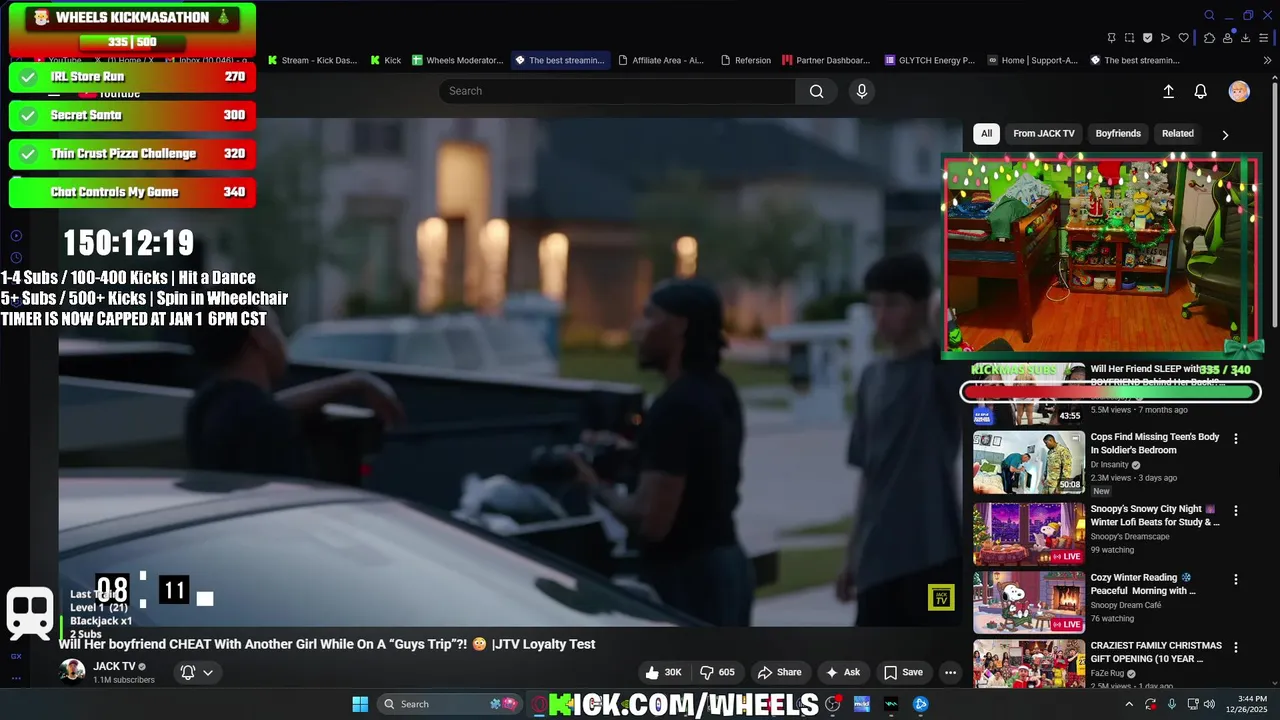Screen dimensions: 1280x720
Task: Open the browser profile account icon
Action: pos(1227,38)
